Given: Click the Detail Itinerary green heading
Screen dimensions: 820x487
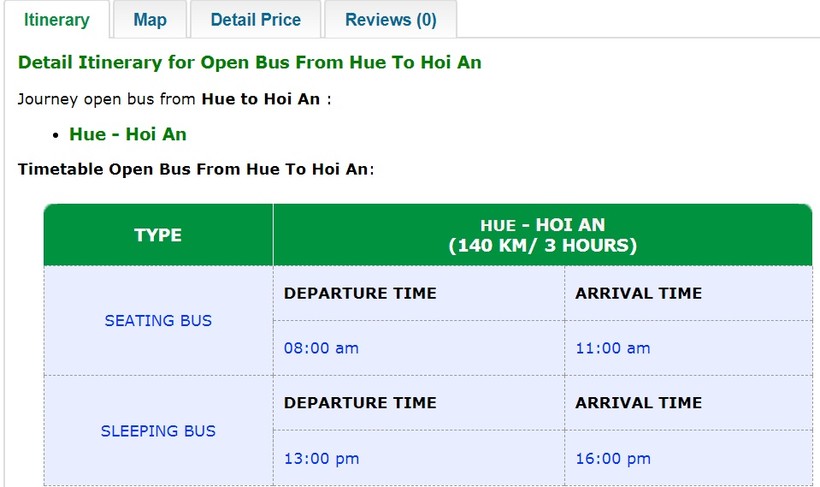Looking at the screenshot, I should click(x=250, y=62).
